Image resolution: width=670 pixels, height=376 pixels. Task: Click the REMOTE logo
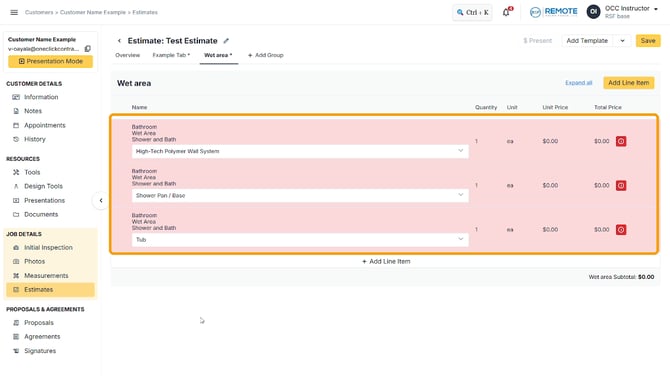[553, 12]
